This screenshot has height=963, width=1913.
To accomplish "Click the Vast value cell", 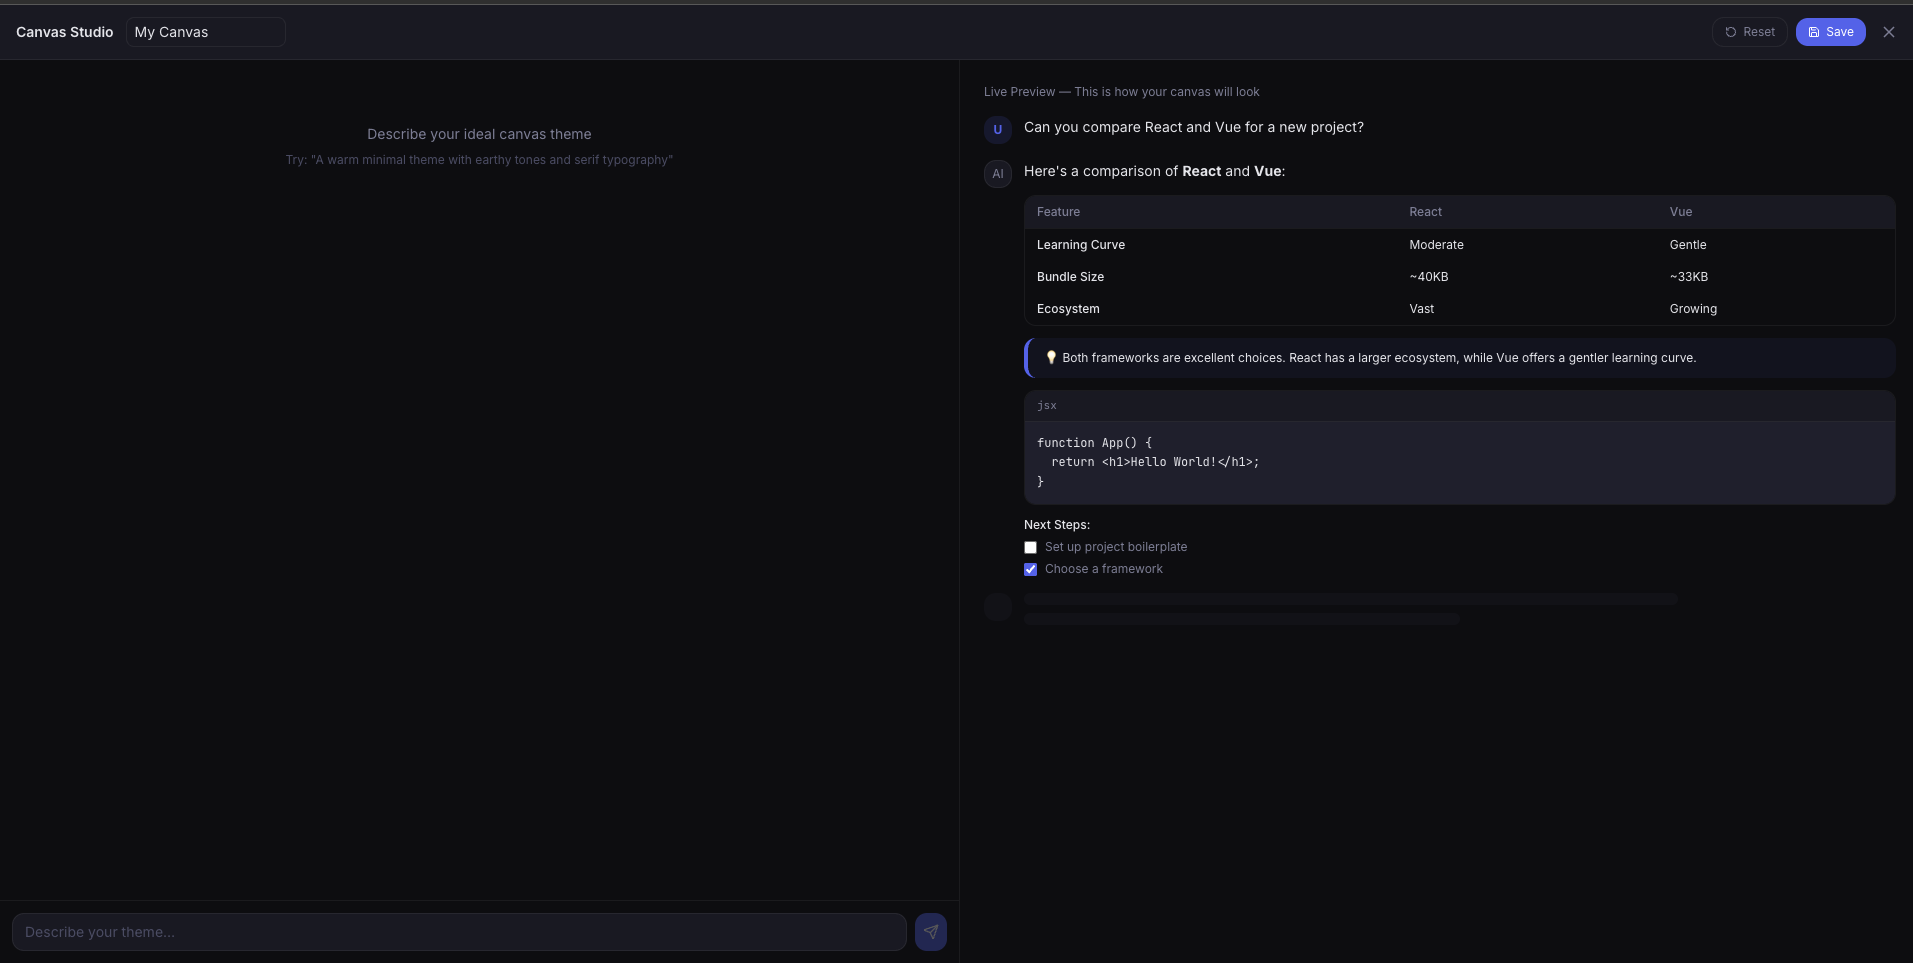I will 1421,309.
